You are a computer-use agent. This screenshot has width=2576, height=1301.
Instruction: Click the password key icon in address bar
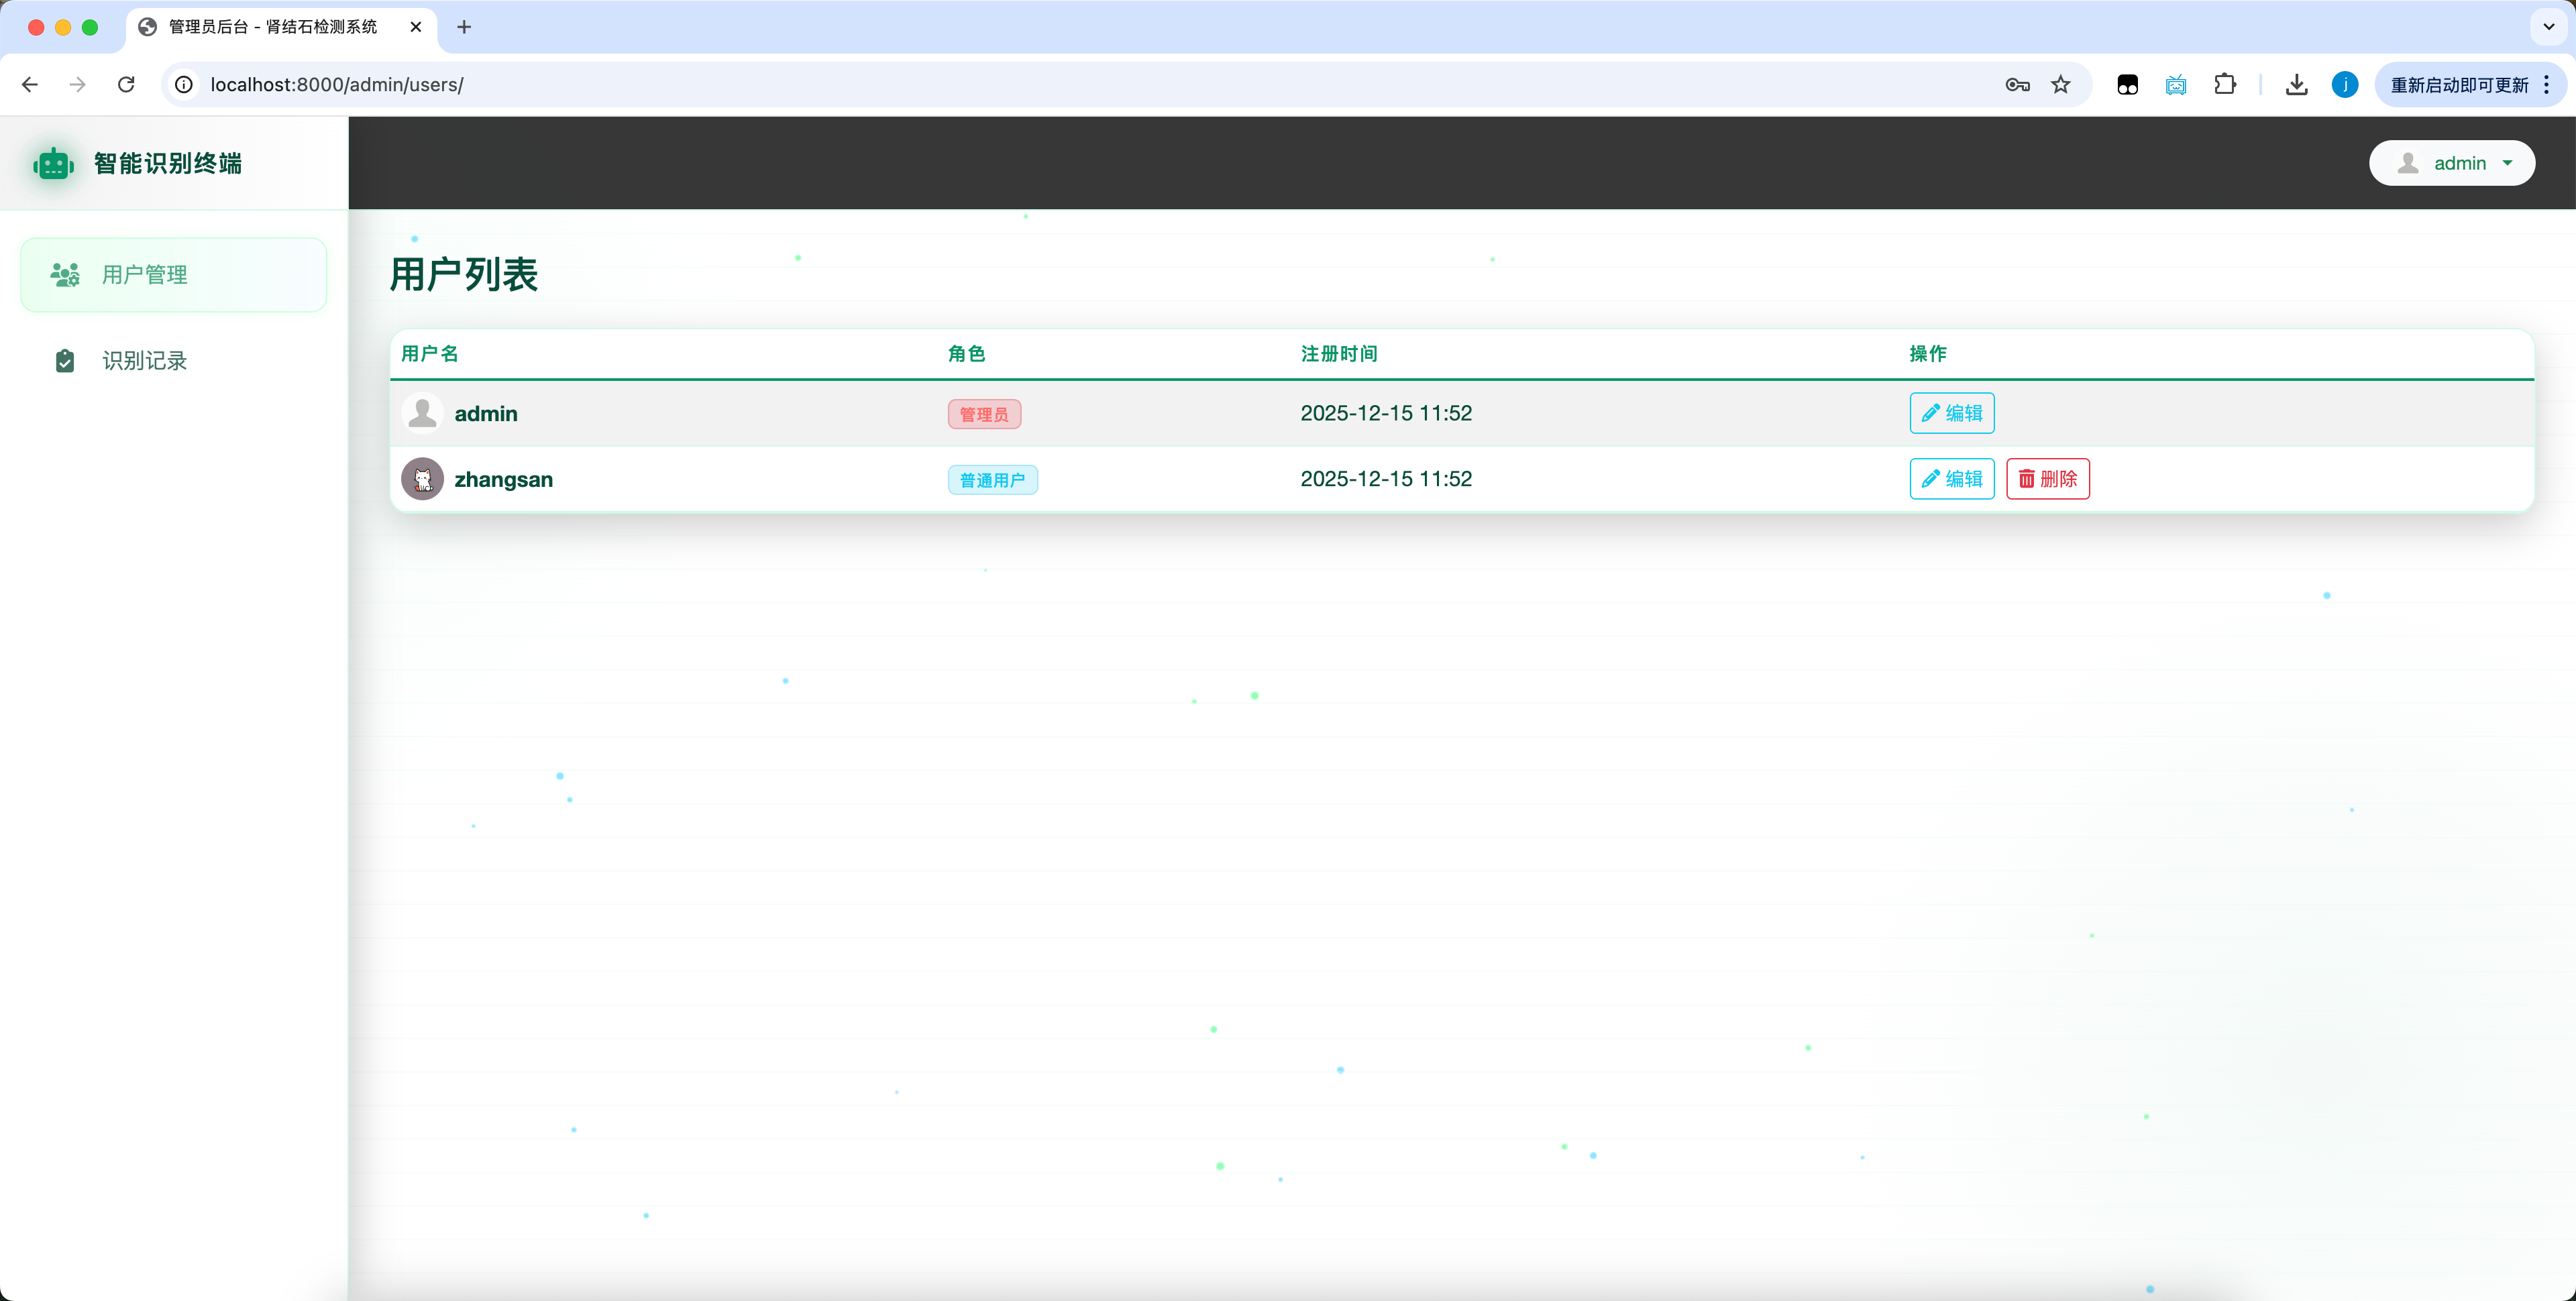2017,85
